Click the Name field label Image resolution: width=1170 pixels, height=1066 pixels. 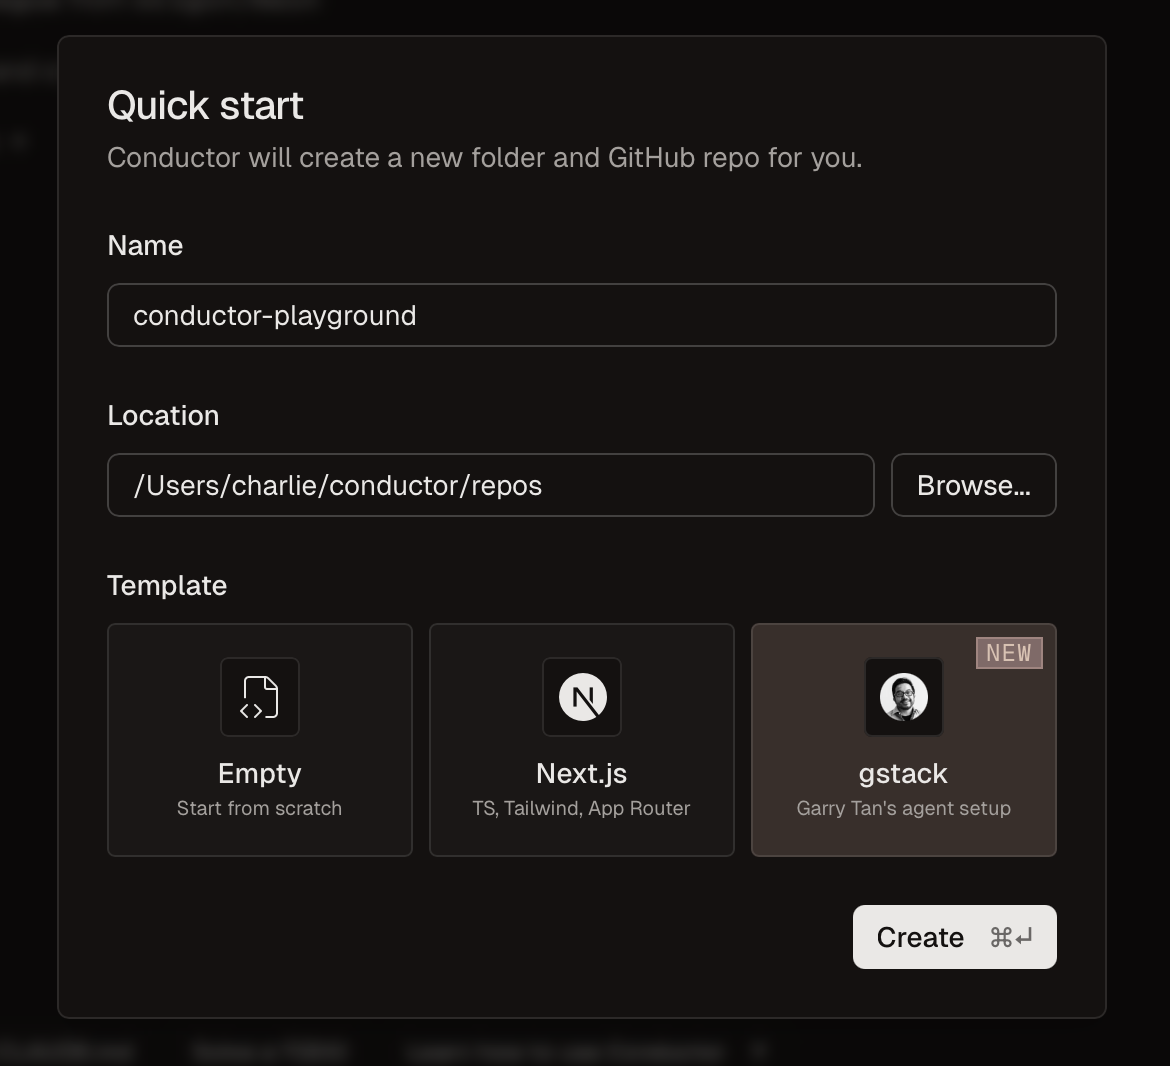point(145,245)
